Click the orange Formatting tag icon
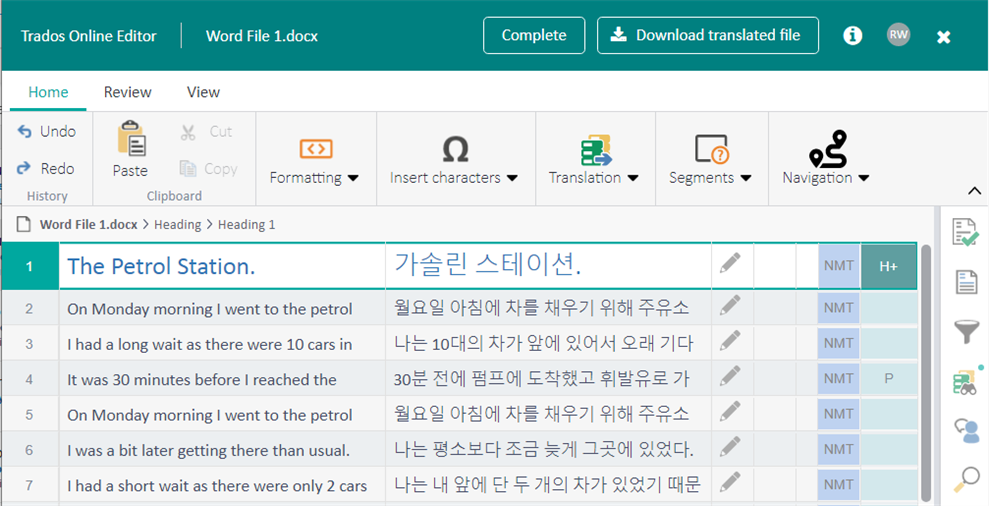This screenshot has width=989, height=506. (x=316, y=149)
